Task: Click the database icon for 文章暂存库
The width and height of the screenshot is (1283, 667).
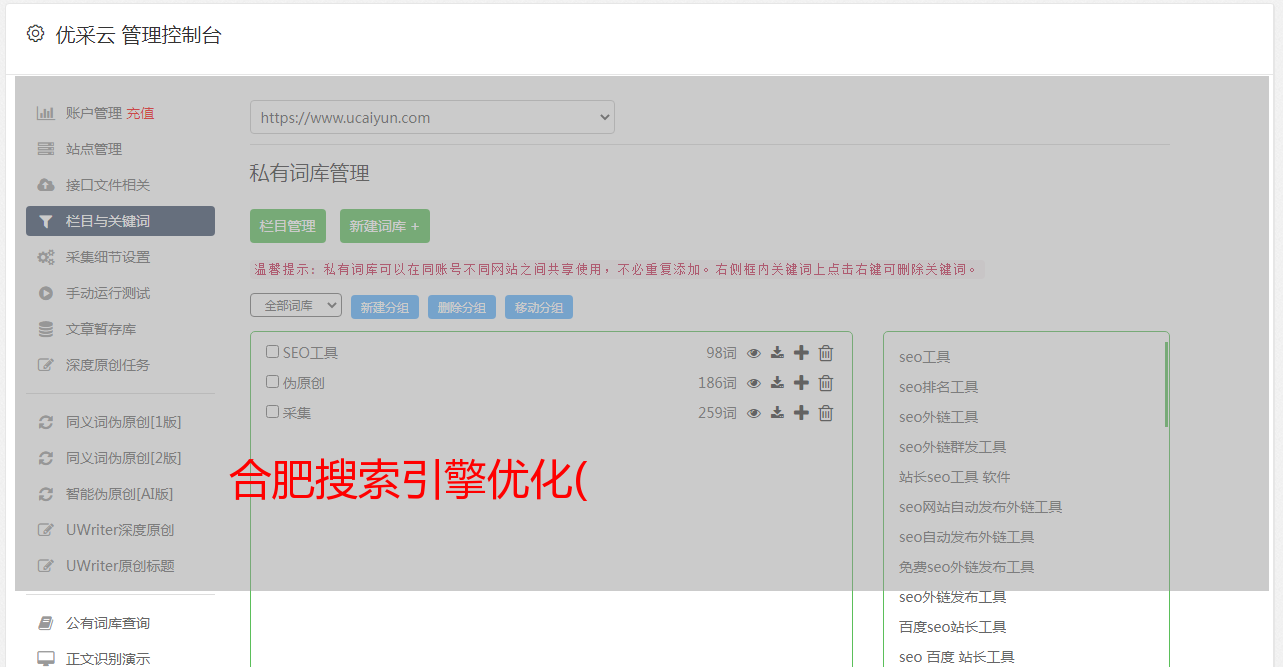Action: (45, 329)
